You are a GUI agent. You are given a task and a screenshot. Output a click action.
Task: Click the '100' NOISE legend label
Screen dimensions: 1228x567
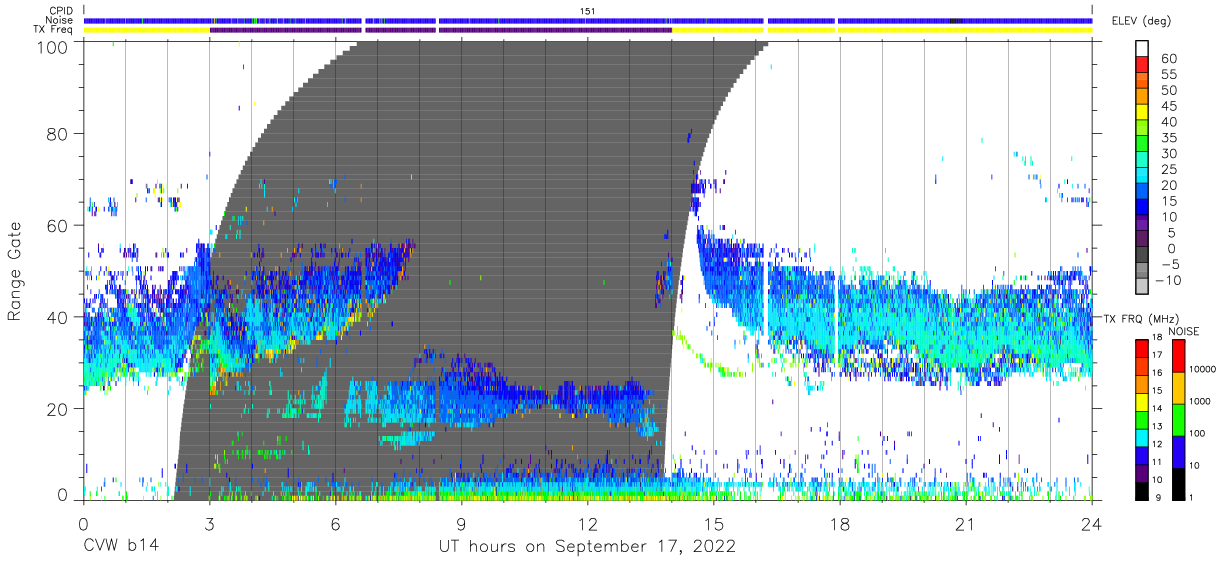[1198, 433]
